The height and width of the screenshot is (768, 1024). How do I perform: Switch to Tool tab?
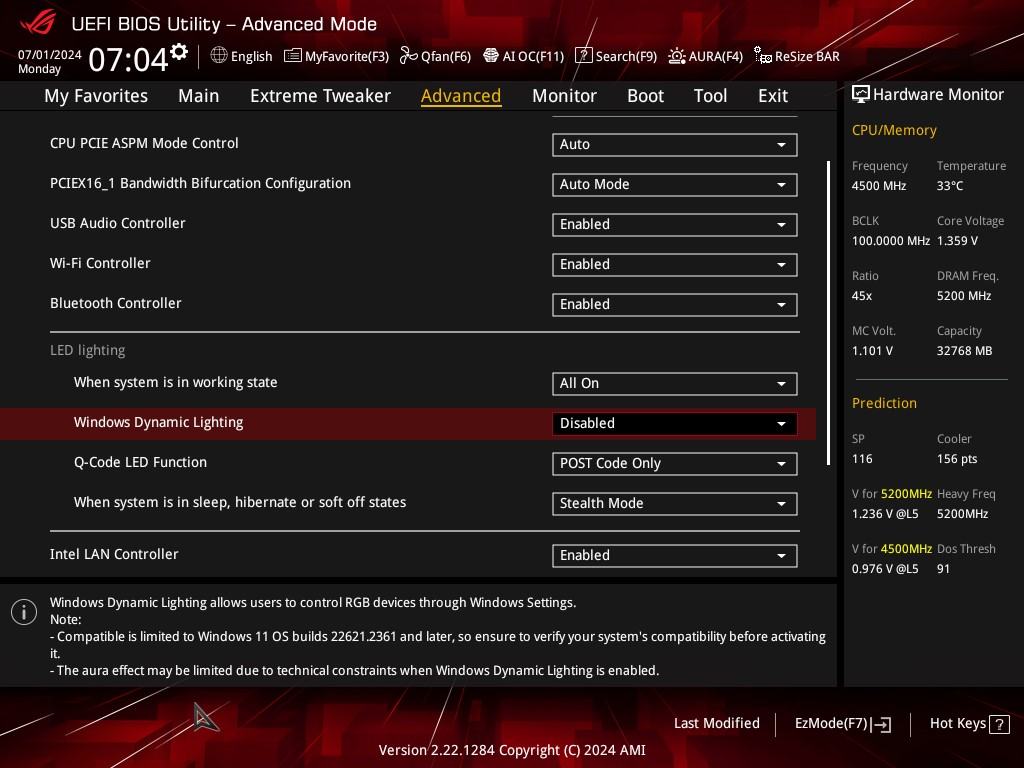coord(711,96)
